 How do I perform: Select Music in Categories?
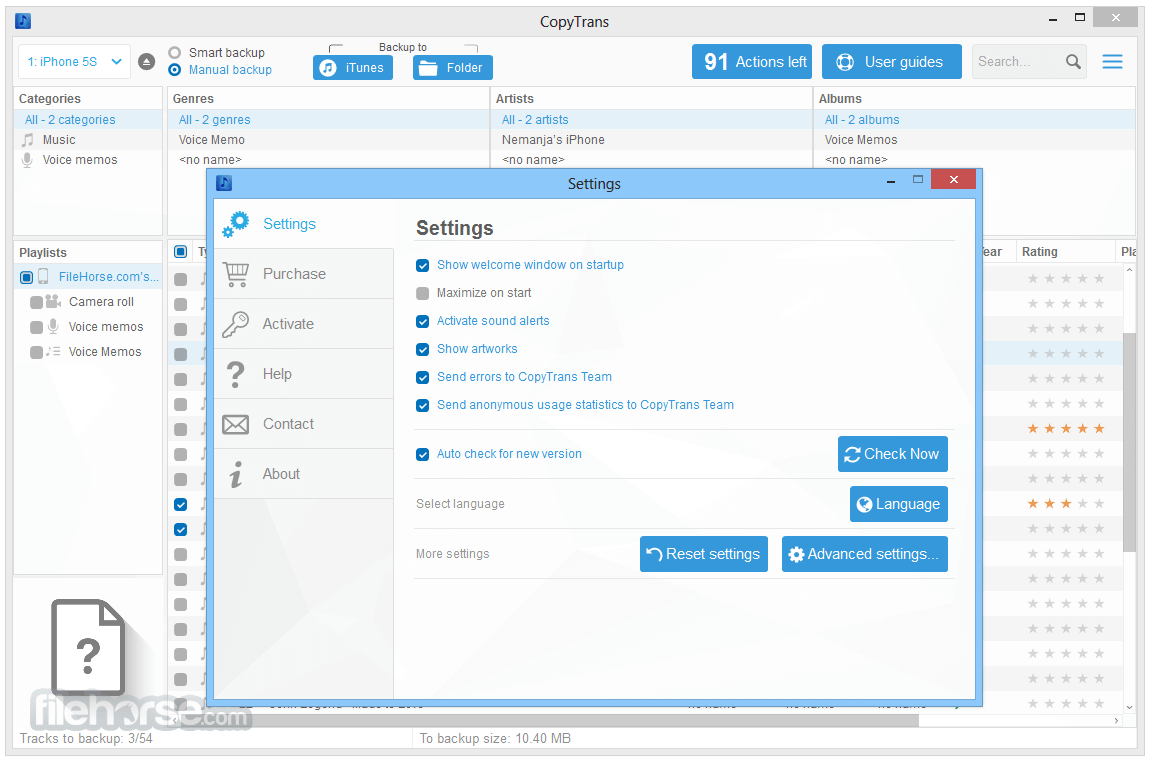pos(88,139)
